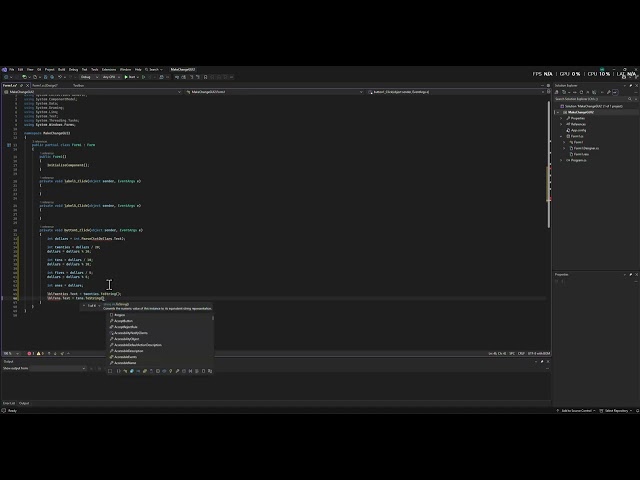Open the class navigation dropdown

274,92
